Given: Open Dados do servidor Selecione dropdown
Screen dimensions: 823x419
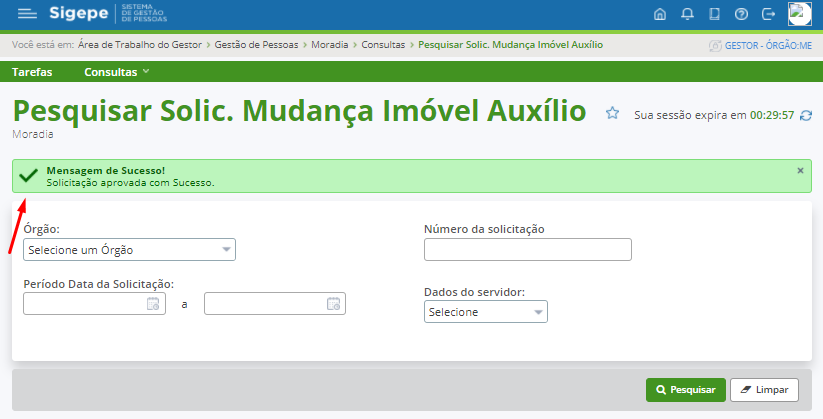Looking at the screenshot, I should point(486,312).
